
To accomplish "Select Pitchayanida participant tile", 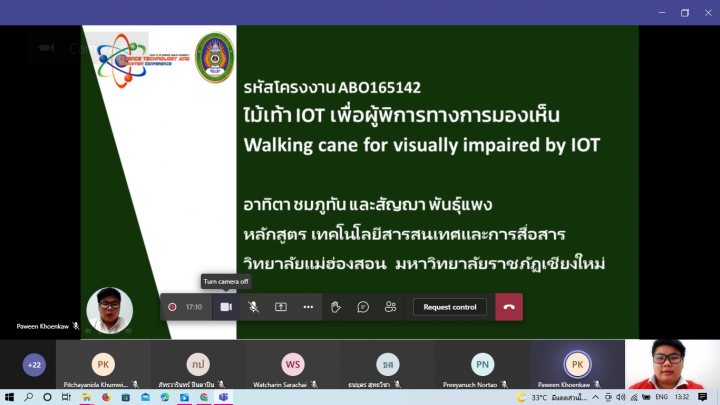I will (103, 365).
